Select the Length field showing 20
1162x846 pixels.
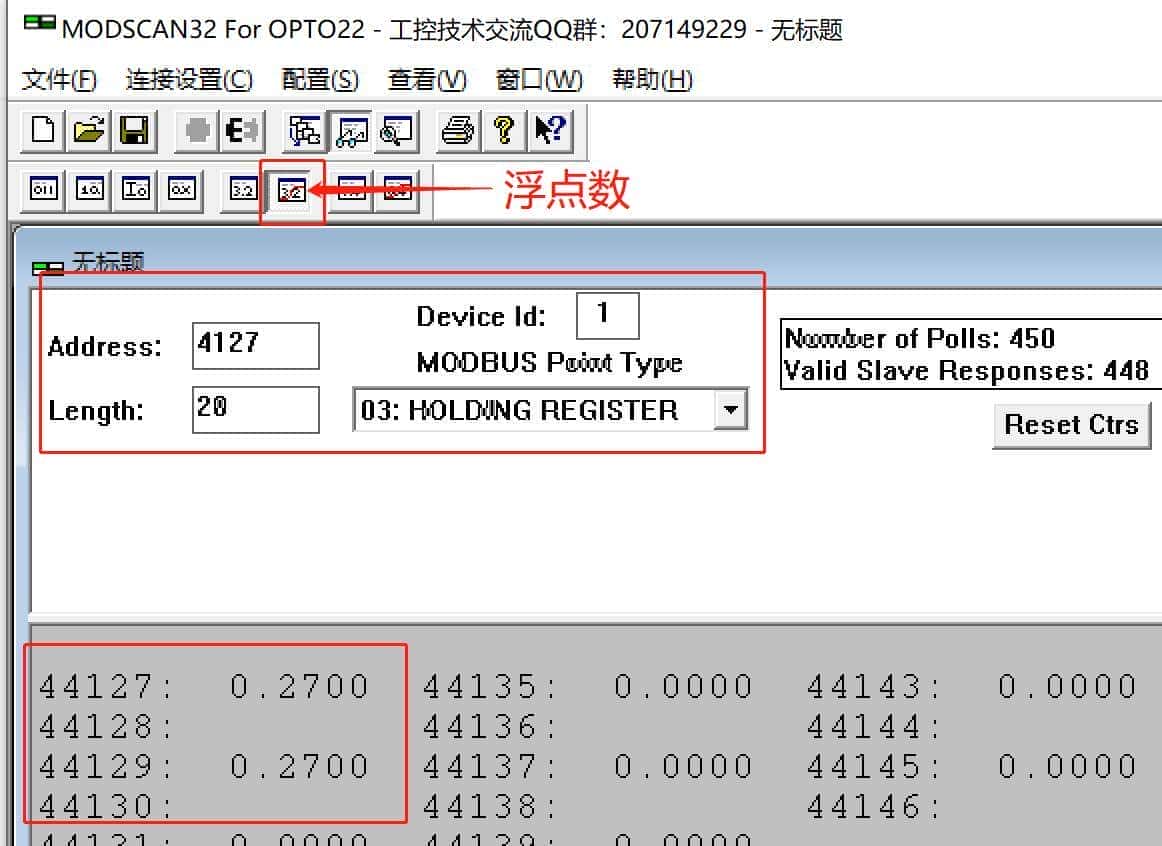tap(255, 409)
